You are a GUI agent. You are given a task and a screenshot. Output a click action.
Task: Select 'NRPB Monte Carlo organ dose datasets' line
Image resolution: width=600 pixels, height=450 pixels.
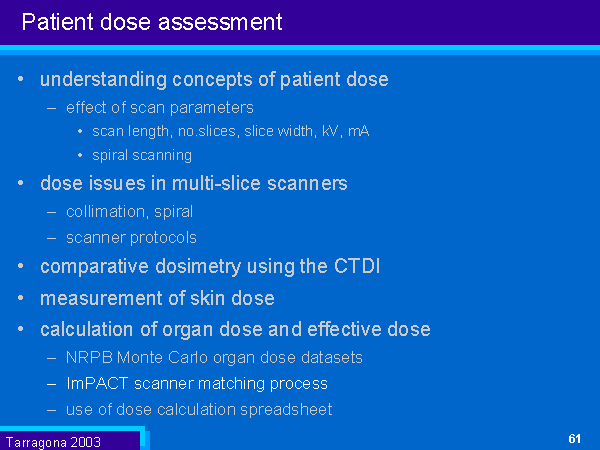[x=214, y=357]
